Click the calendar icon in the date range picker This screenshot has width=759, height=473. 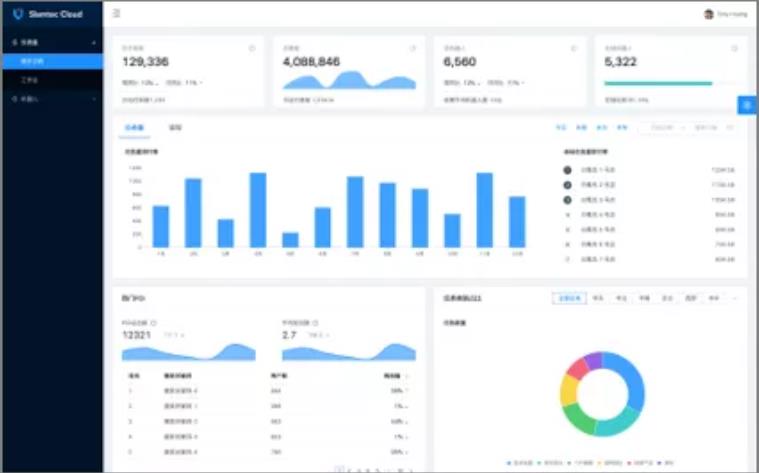coord(730,128)
